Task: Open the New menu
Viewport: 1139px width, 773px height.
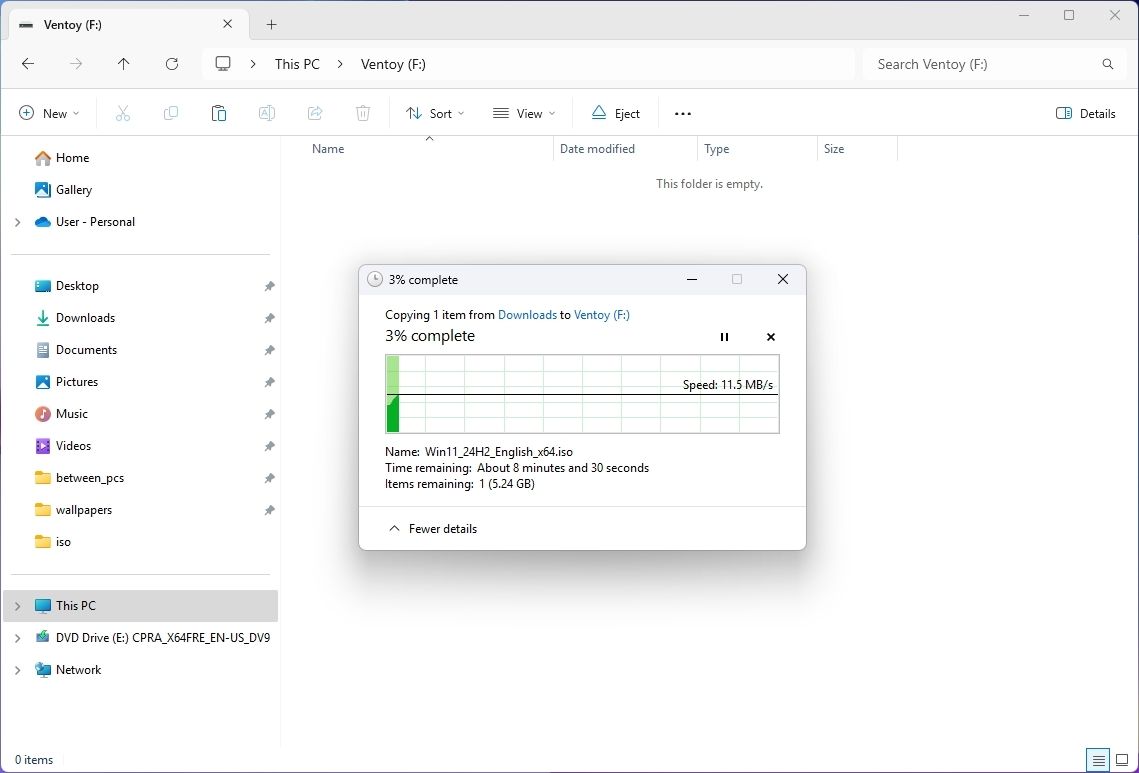Action: (49, 113)
